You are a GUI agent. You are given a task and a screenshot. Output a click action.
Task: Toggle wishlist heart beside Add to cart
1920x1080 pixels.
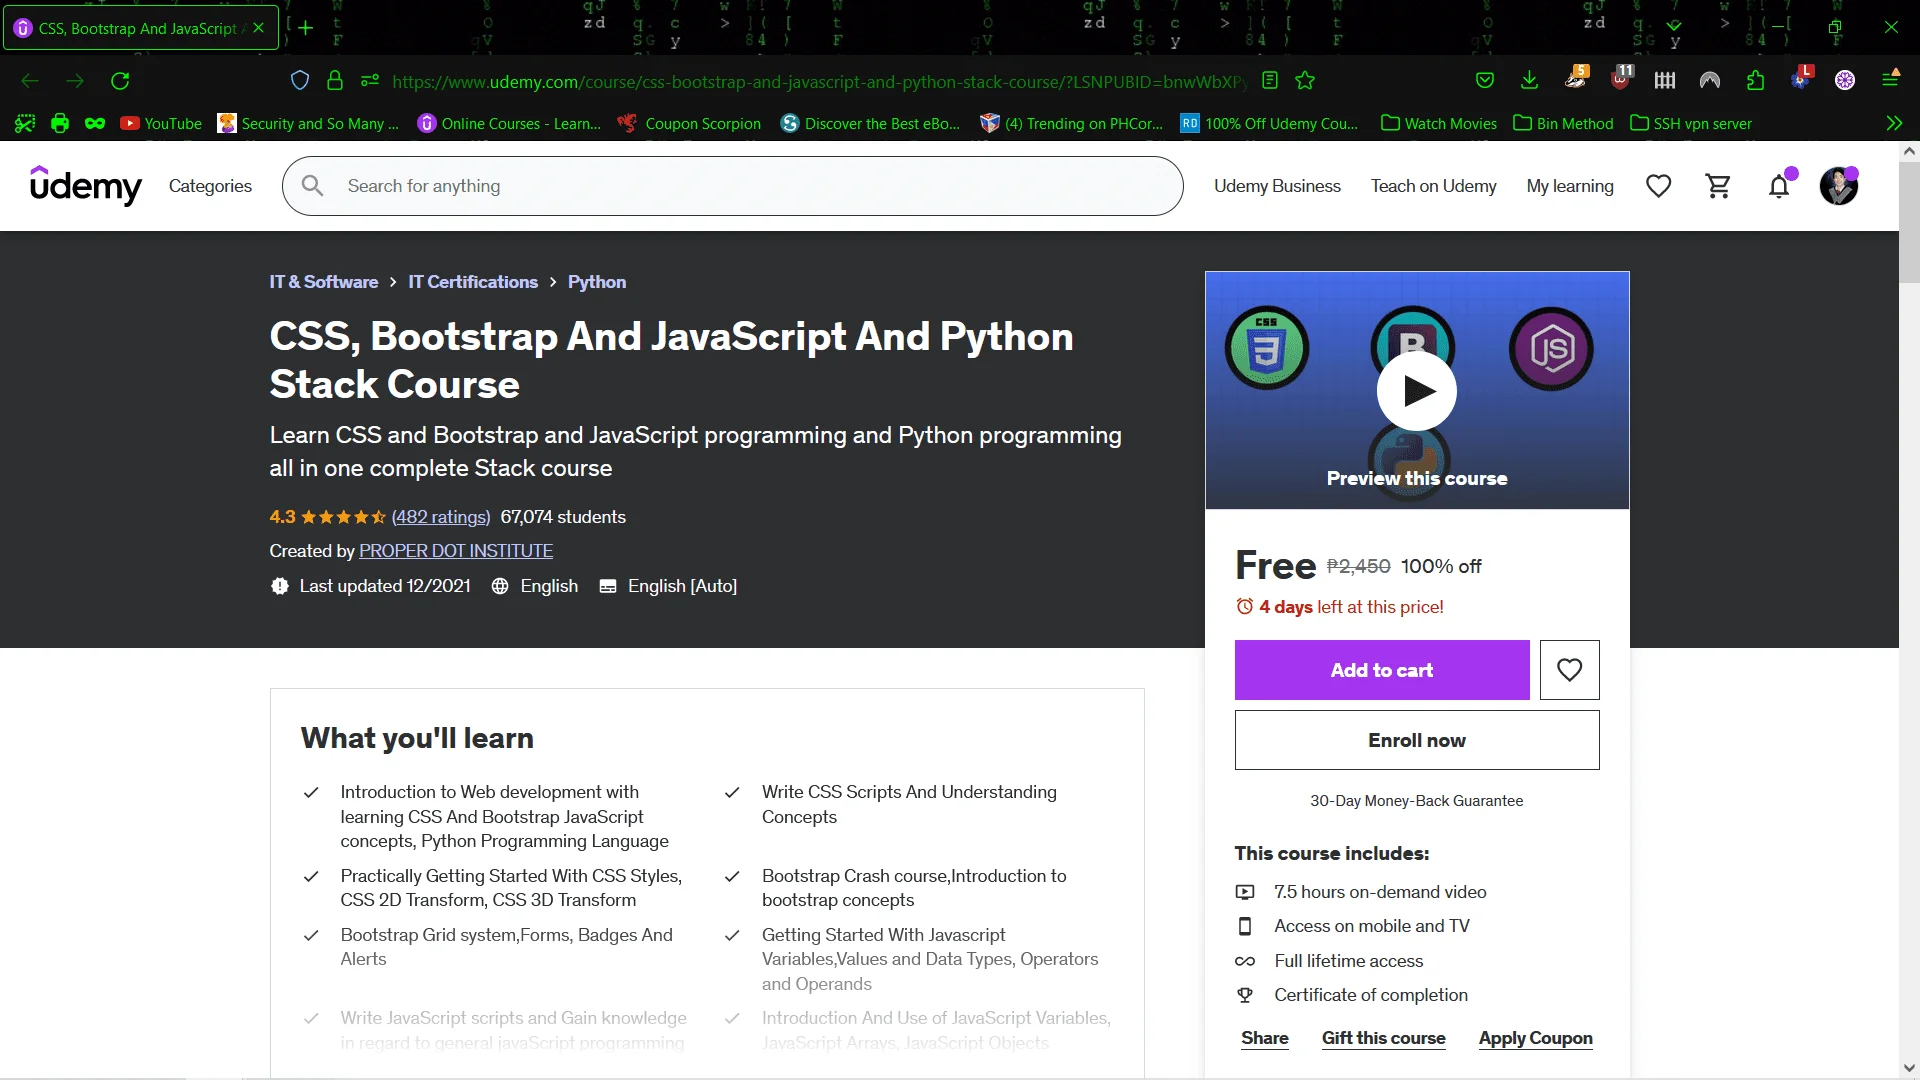(x=1569, y=670)
